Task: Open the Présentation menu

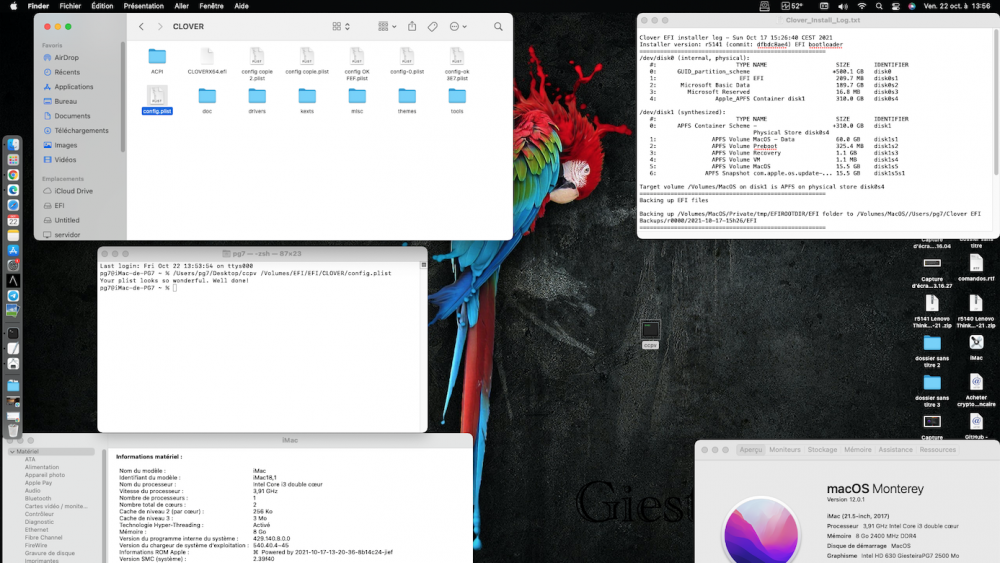Action: [x=143, y=6]
